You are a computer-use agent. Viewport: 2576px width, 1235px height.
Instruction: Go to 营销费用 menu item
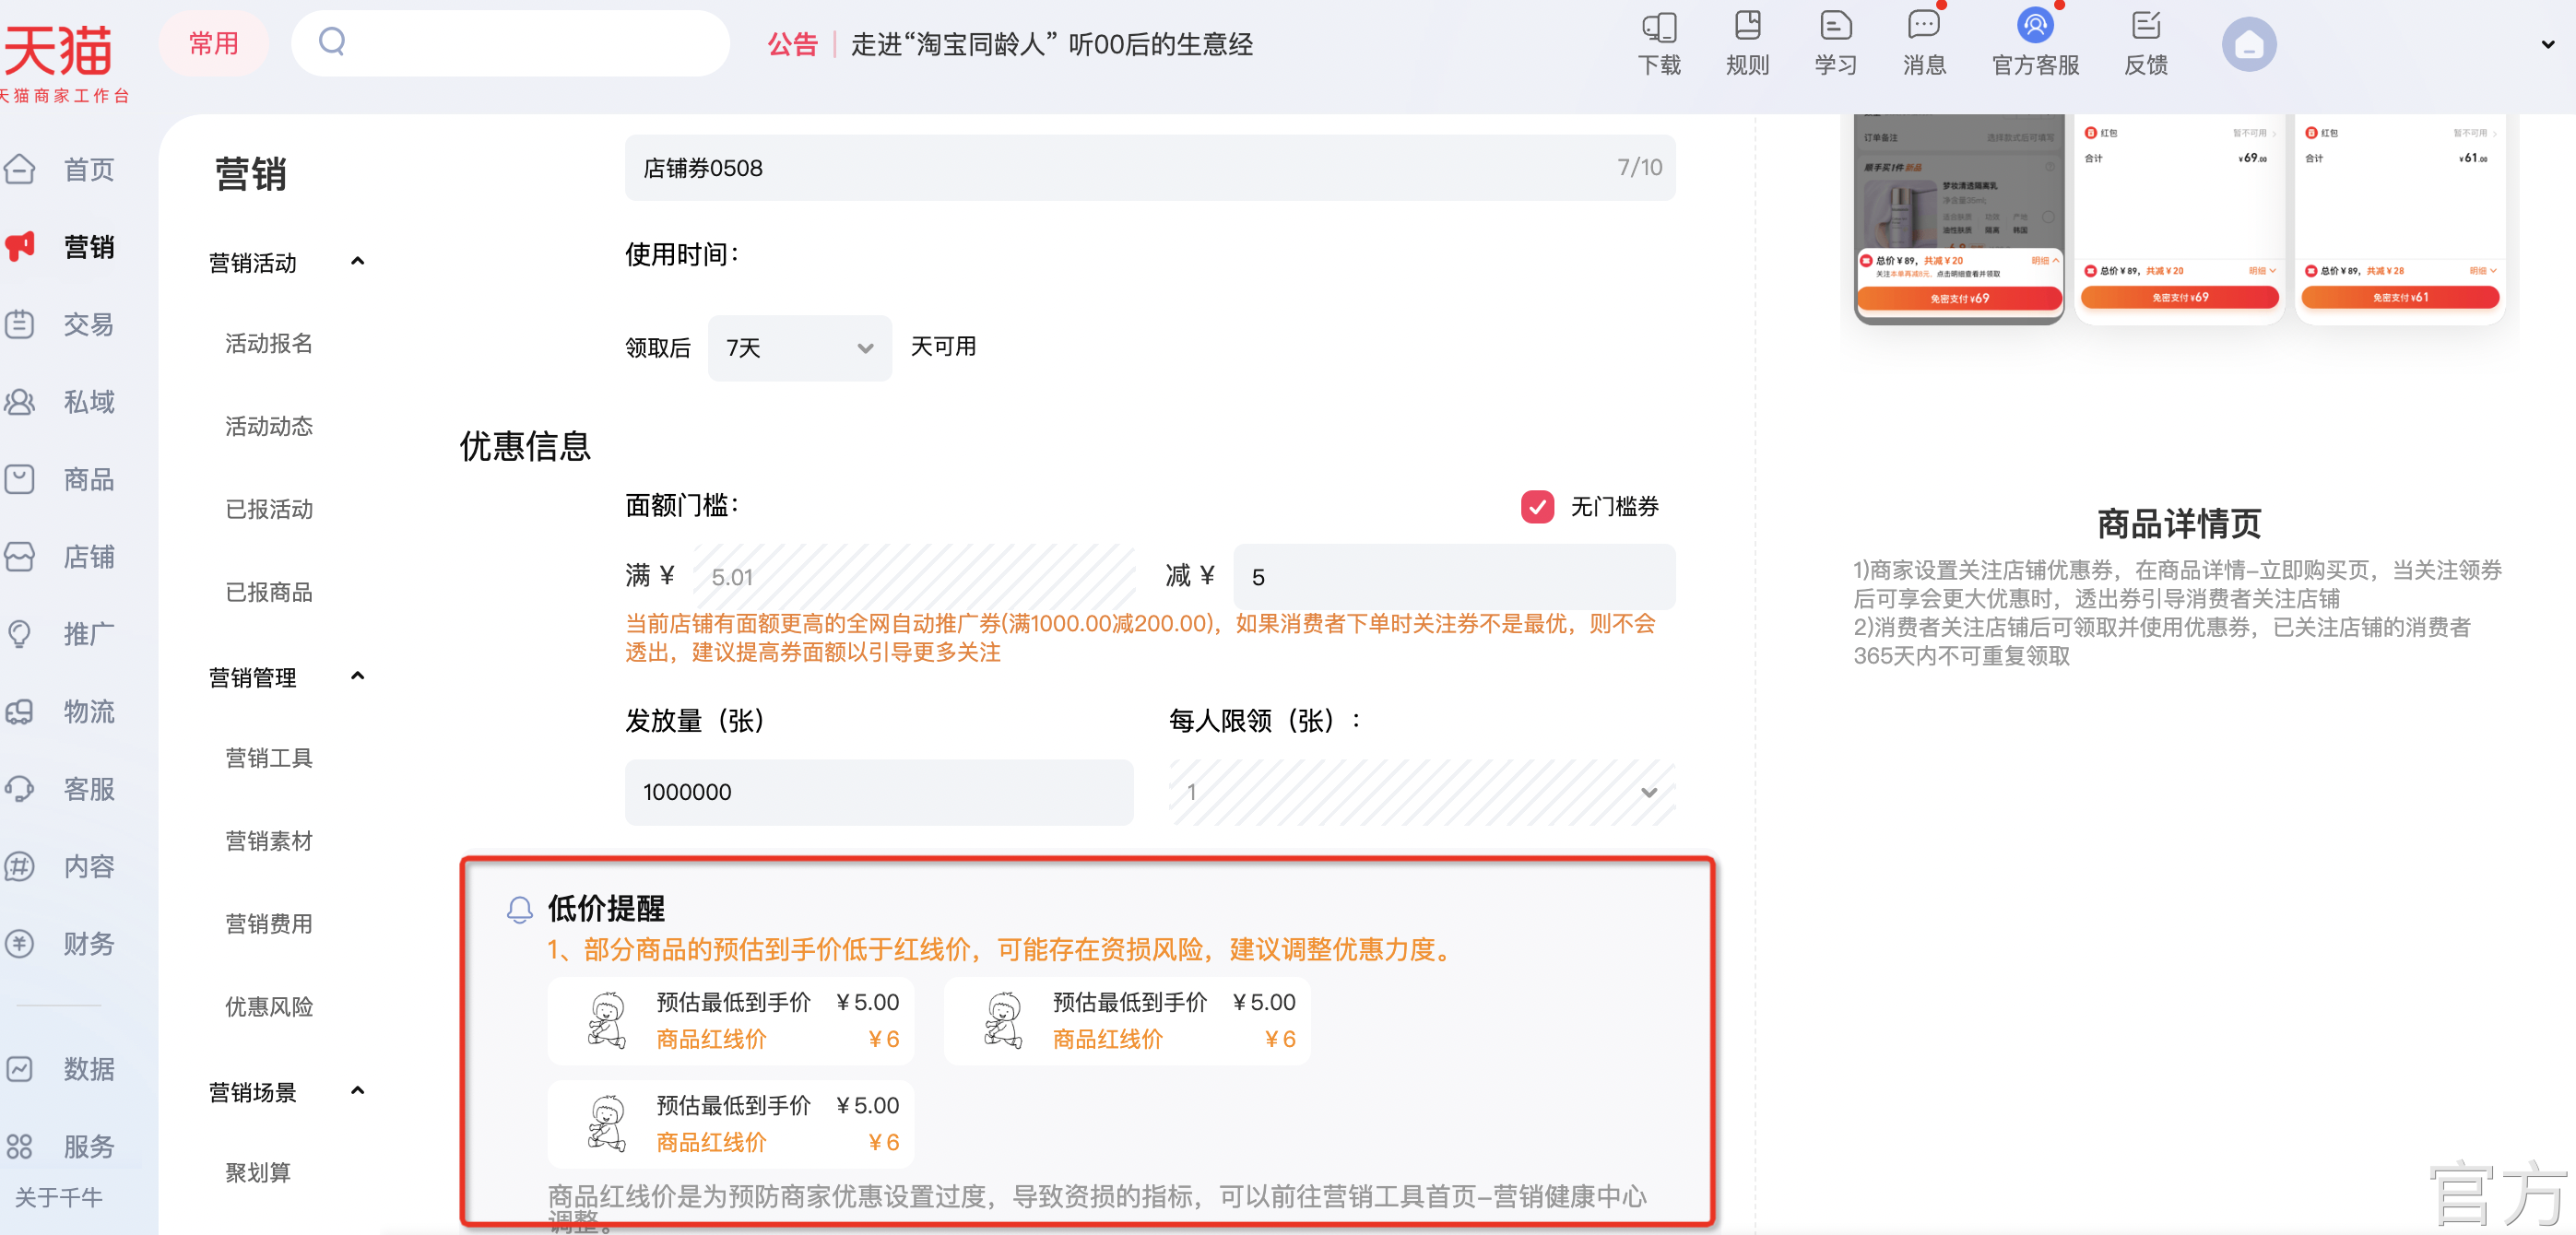(x=269, y=924)
